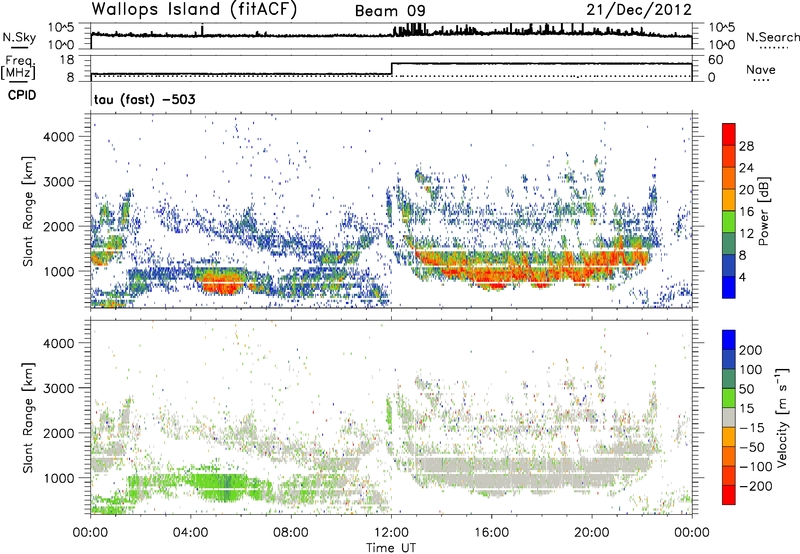800x554 pixels.
Task: Select the '50' label on Velocity colorbar
Action: coord(746,389)
